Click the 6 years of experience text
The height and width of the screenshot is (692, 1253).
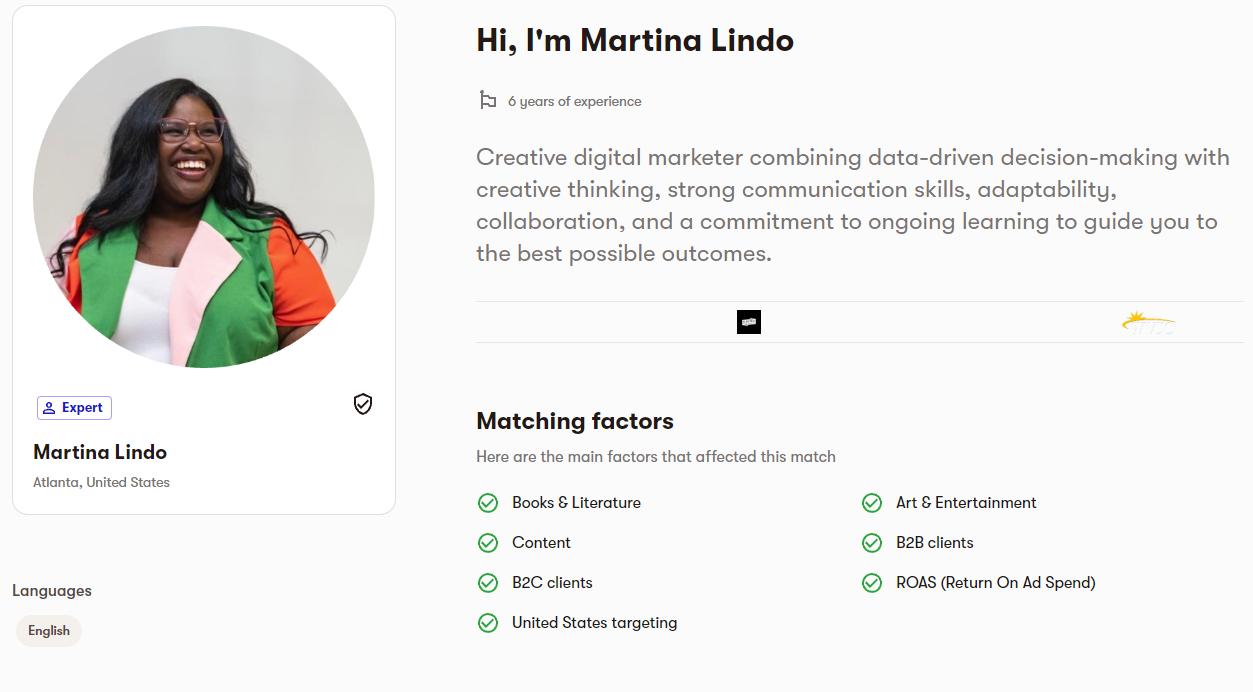click(575, 101)
